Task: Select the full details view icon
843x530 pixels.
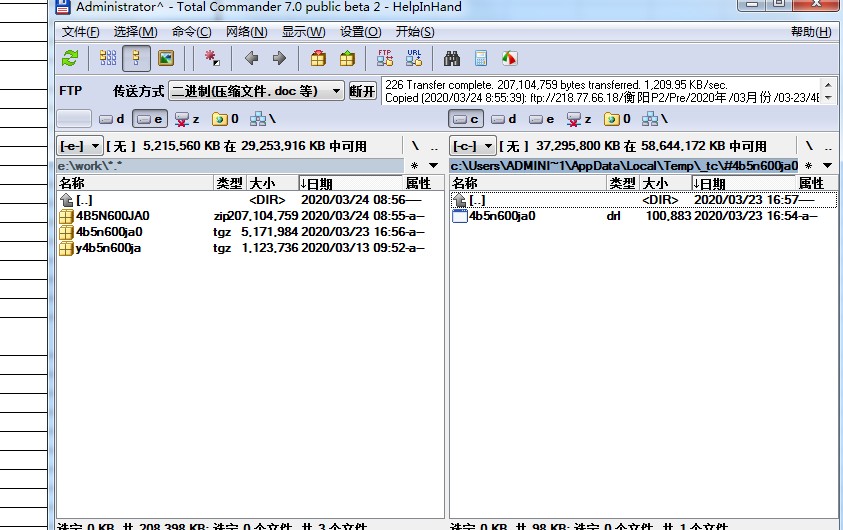Action: tap(136, 58)
